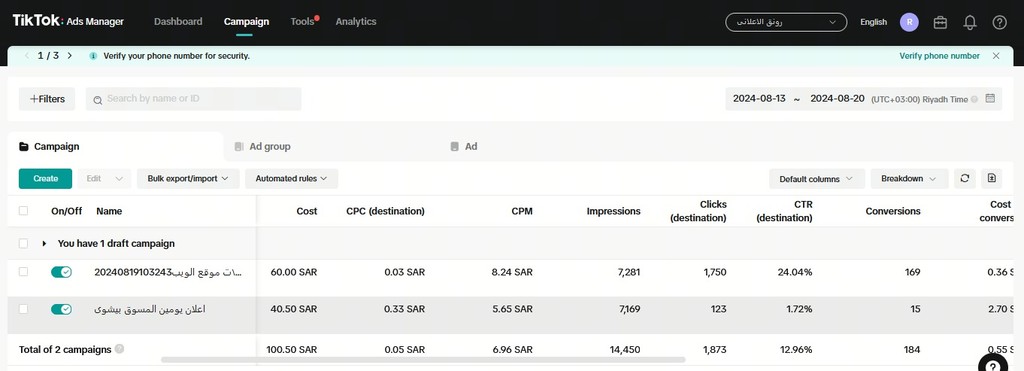The height and width of the screenshot is (371, 1024).
Task: Click the R account avatar
Action: pos(909,22)
